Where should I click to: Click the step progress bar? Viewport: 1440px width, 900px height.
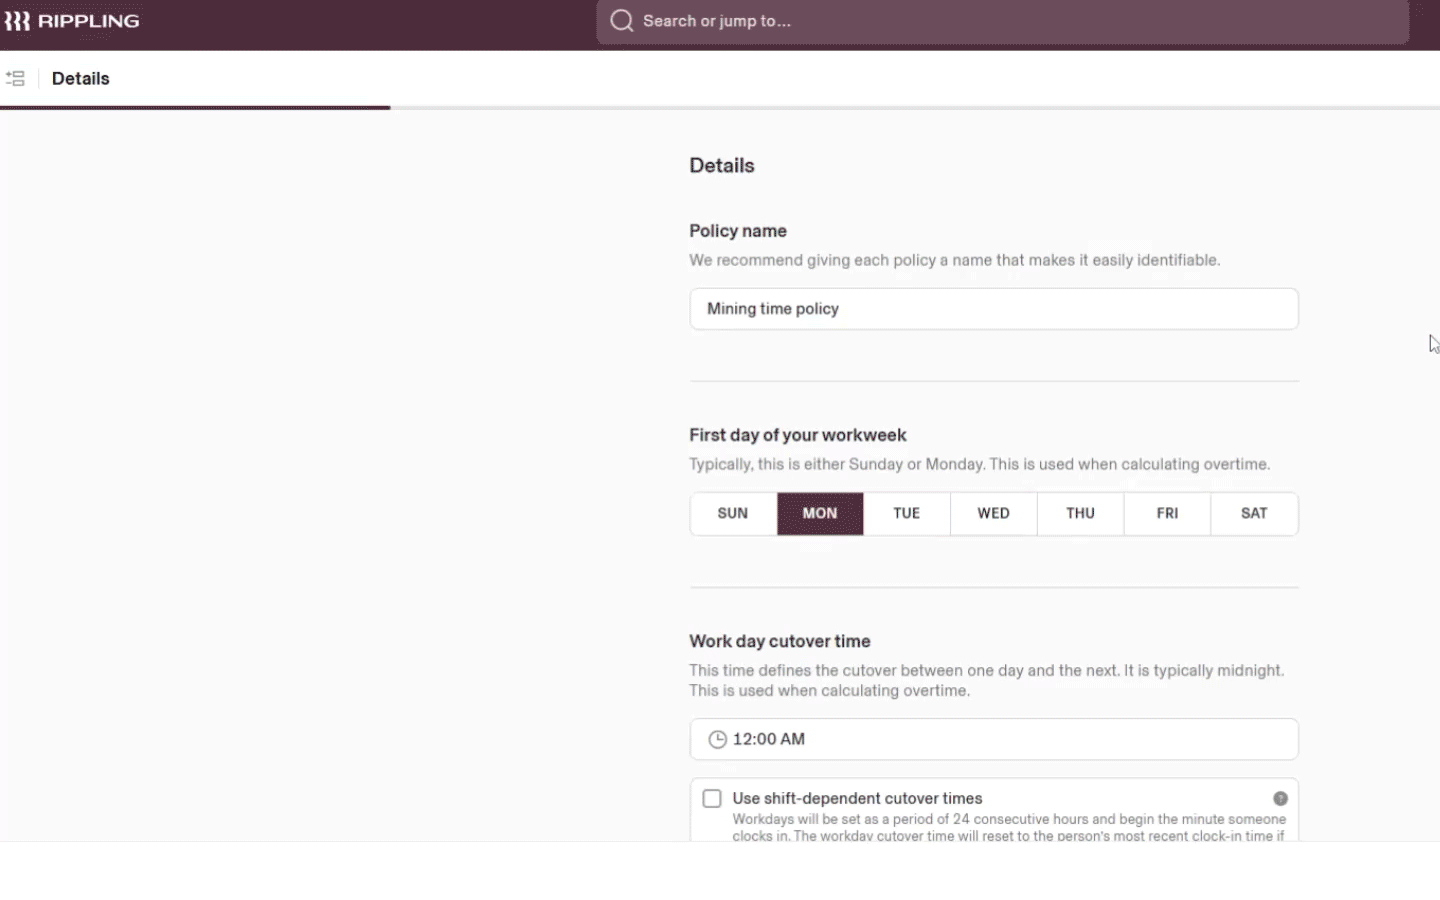coord(720,107)
